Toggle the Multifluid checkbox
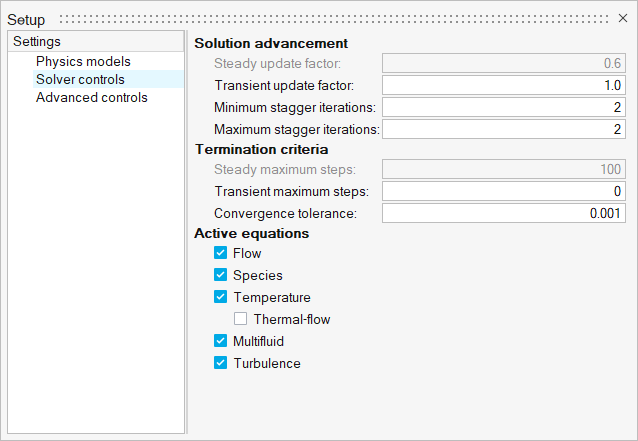 pyautogui.click(x=221, y=341)
